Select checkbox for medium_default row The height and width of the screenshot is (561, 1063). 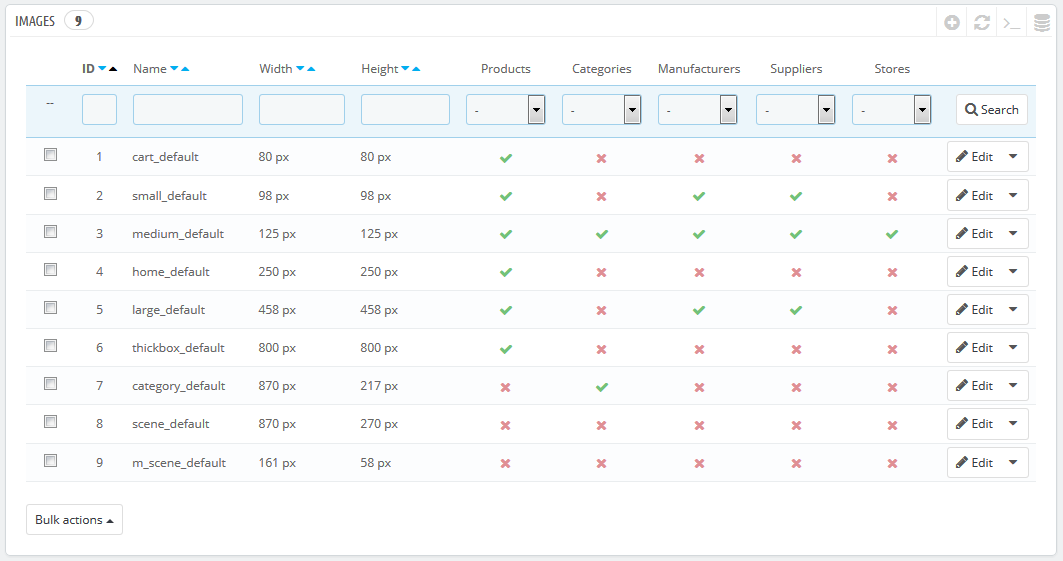tap(50, 231)
